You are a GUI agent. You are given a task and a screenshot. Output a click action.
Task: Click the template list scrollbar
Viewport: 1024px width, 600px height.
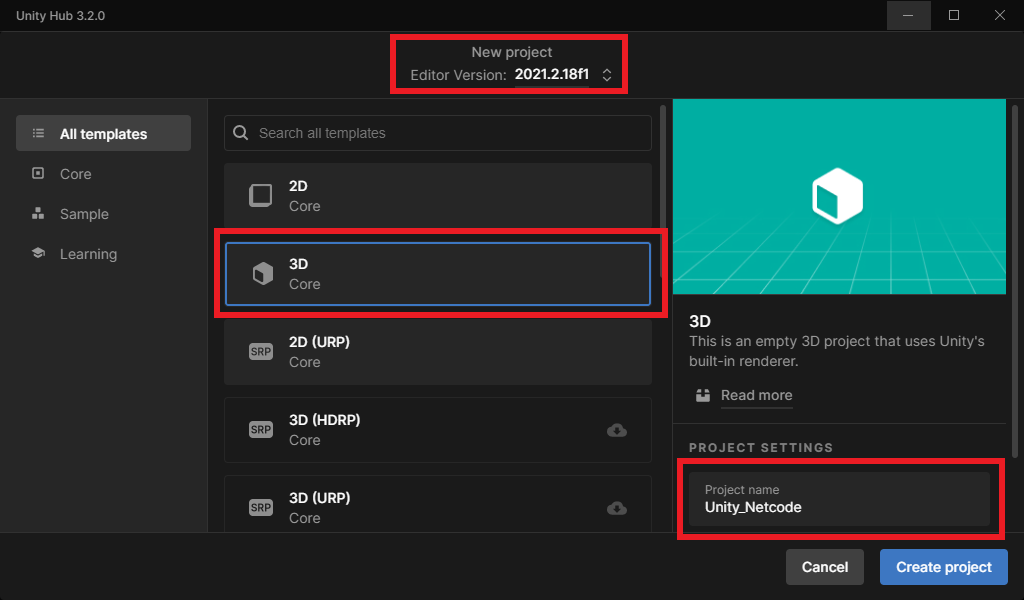(x=663, y=189)
